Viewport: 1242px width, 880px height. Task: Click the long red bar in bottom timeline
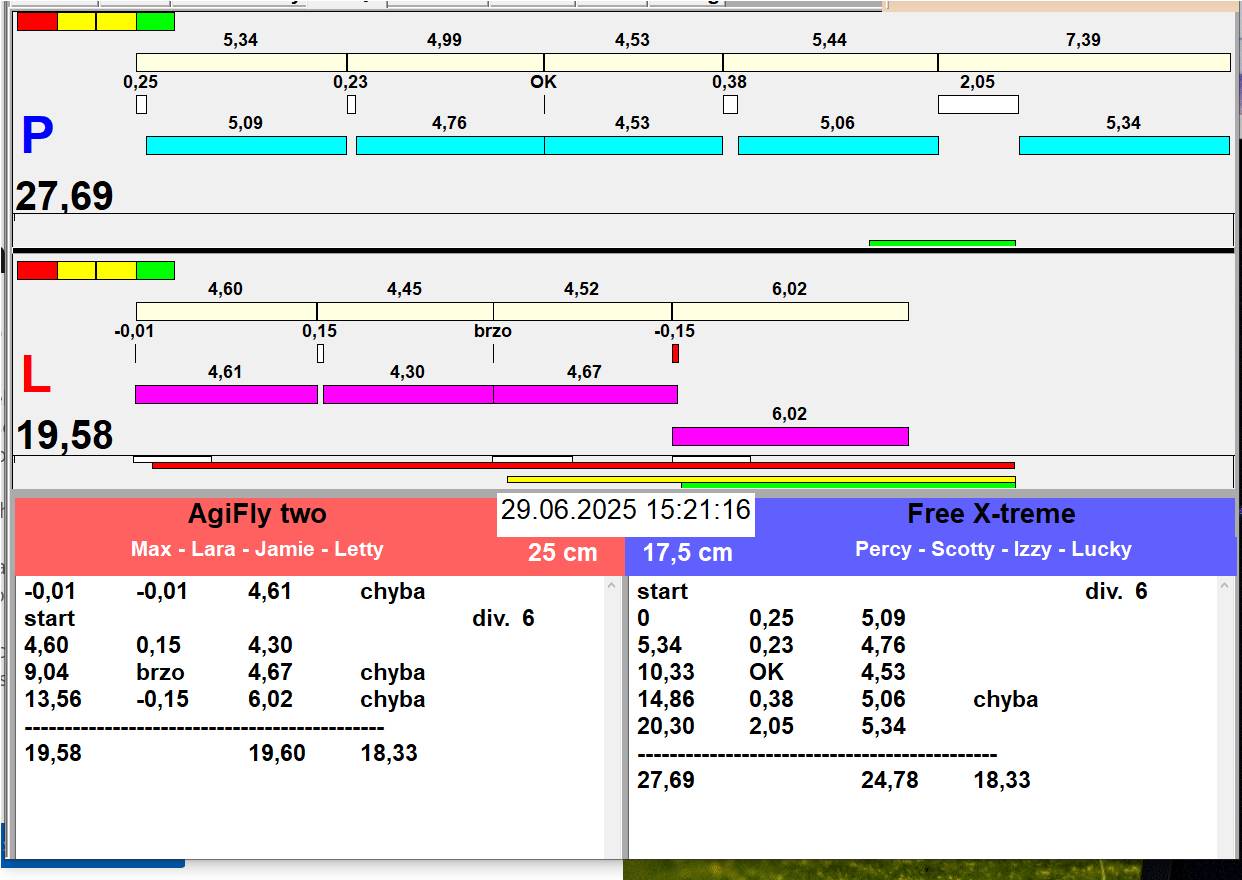[583, 465]
